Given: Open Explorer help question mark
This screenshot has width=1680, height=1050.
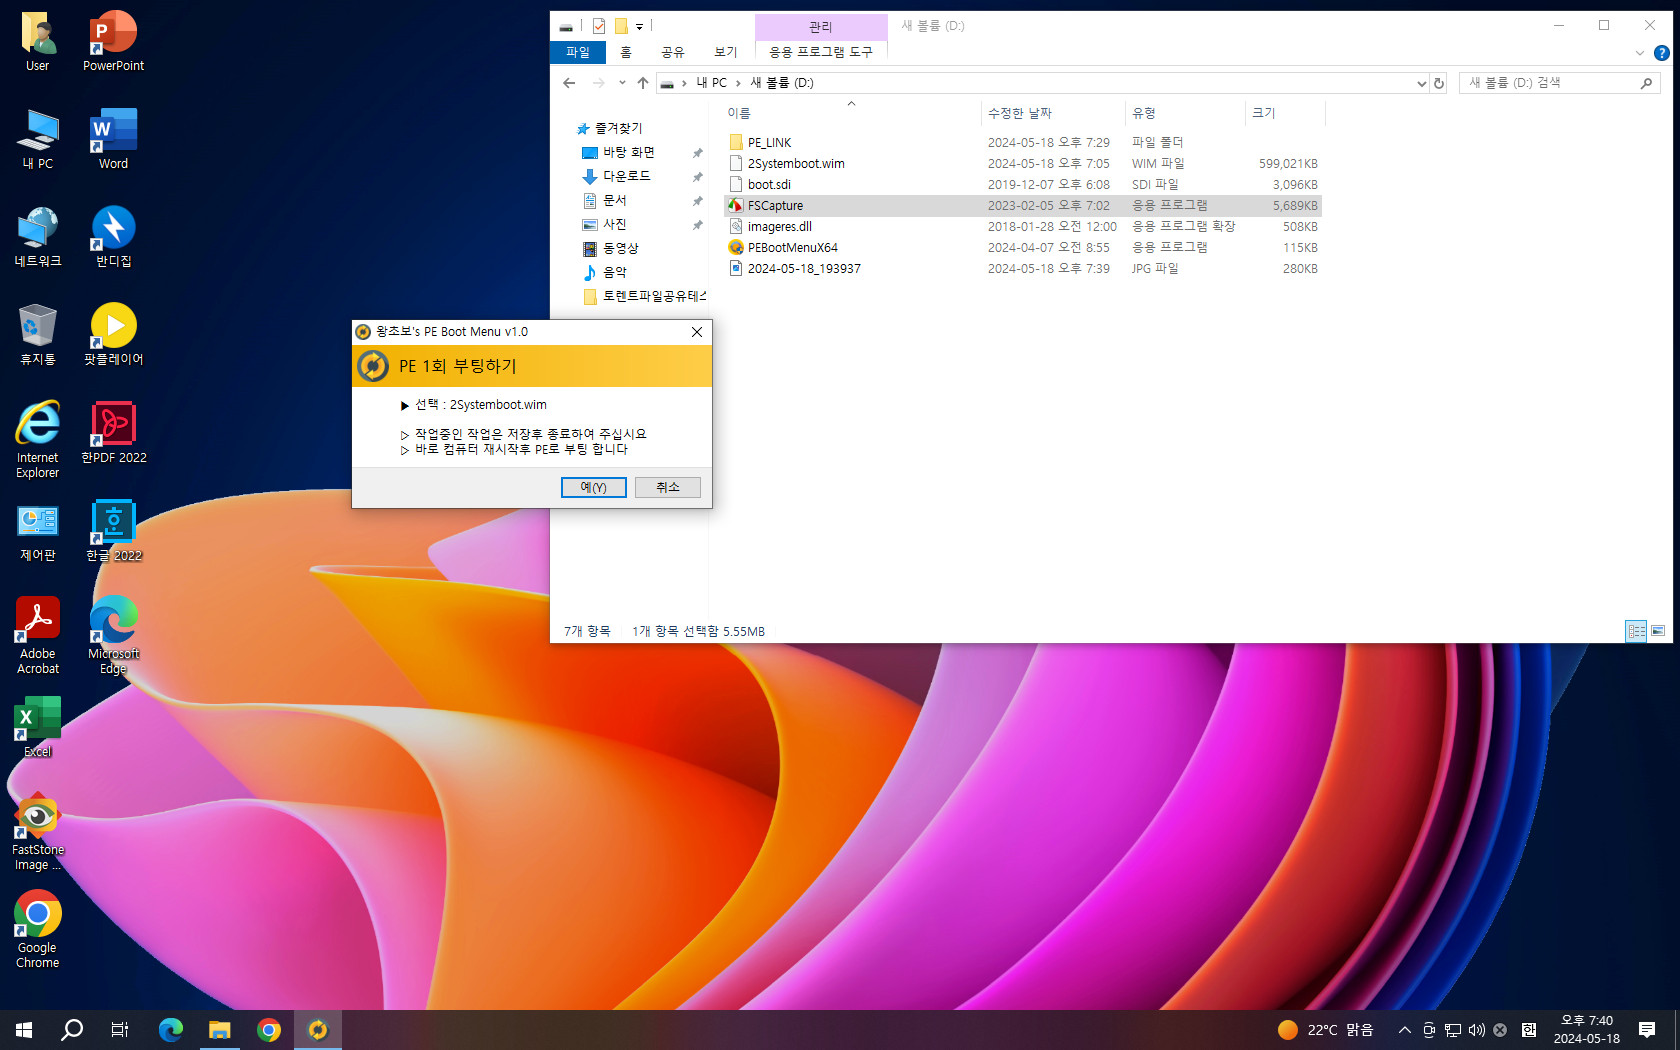Looking at the screenshot, I should [1662, 53].
